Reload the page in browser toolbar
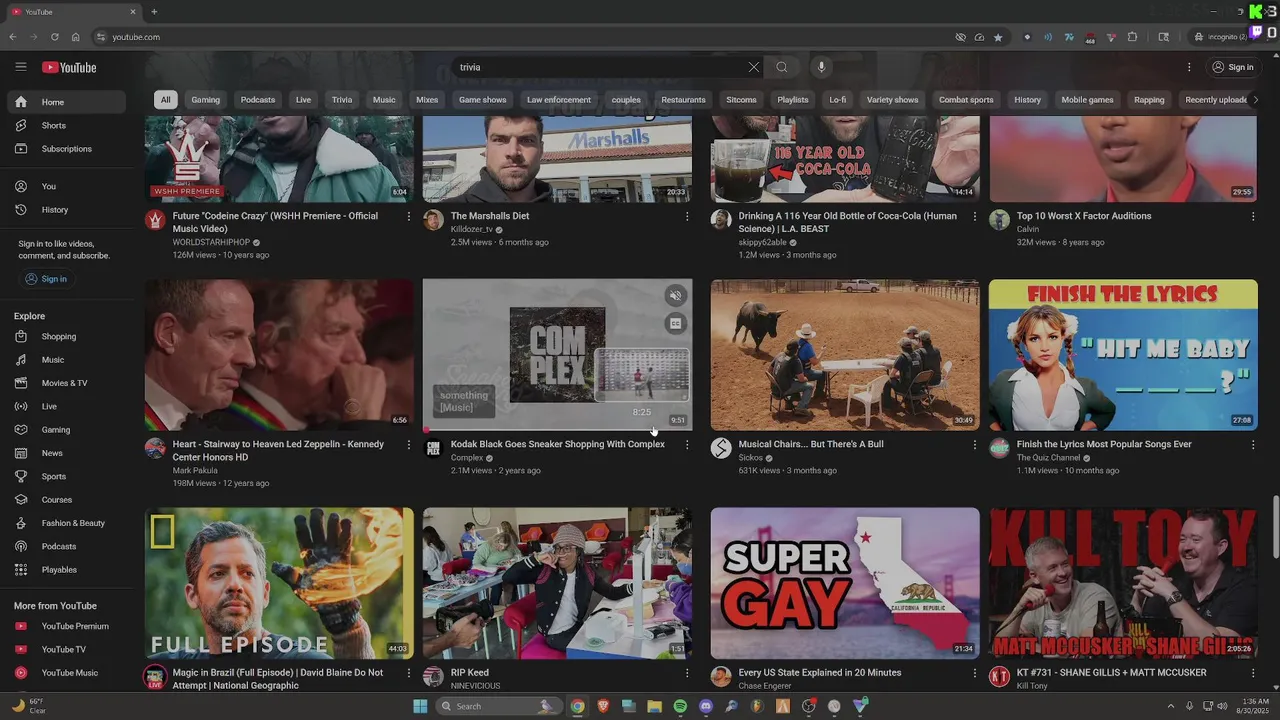This screenshot has width=1280, height=720. 54,37
